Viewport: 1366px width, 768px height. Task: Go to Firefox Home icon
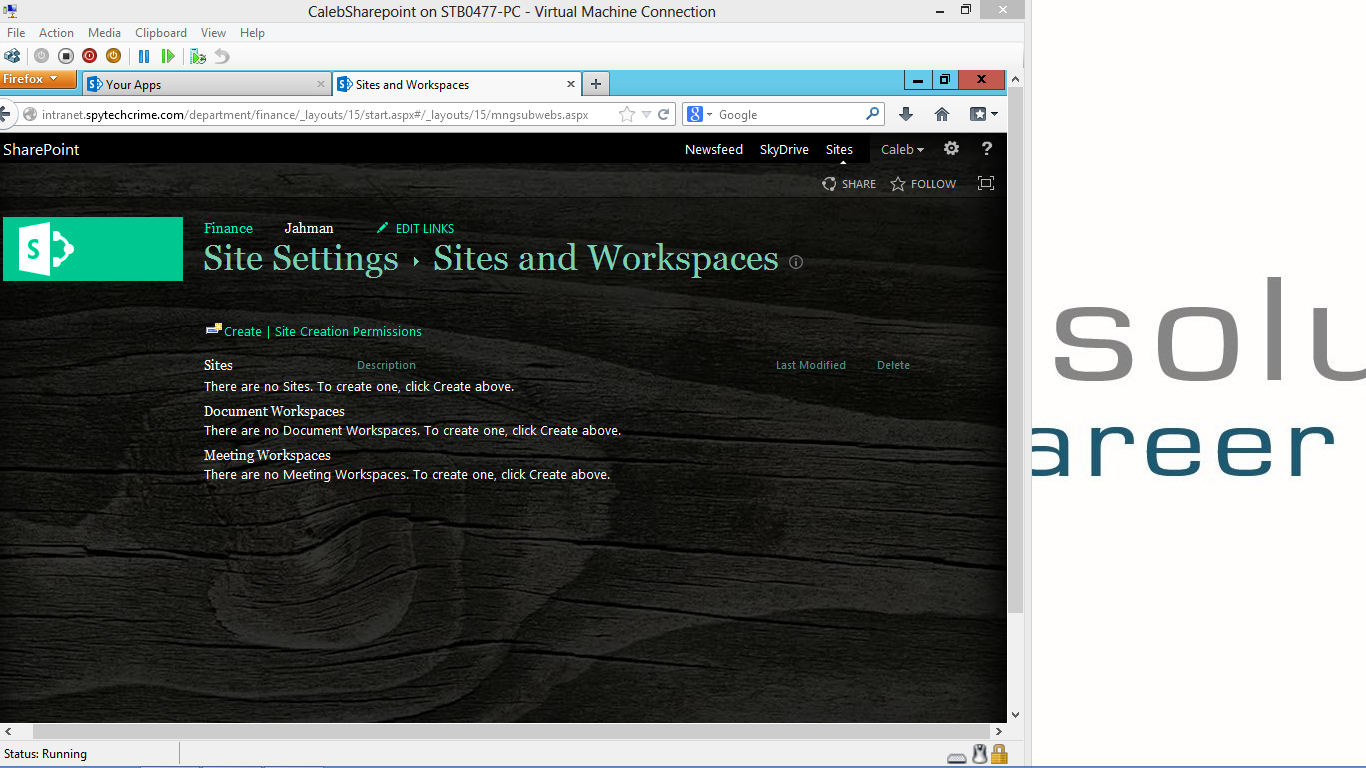coord(942,114)
